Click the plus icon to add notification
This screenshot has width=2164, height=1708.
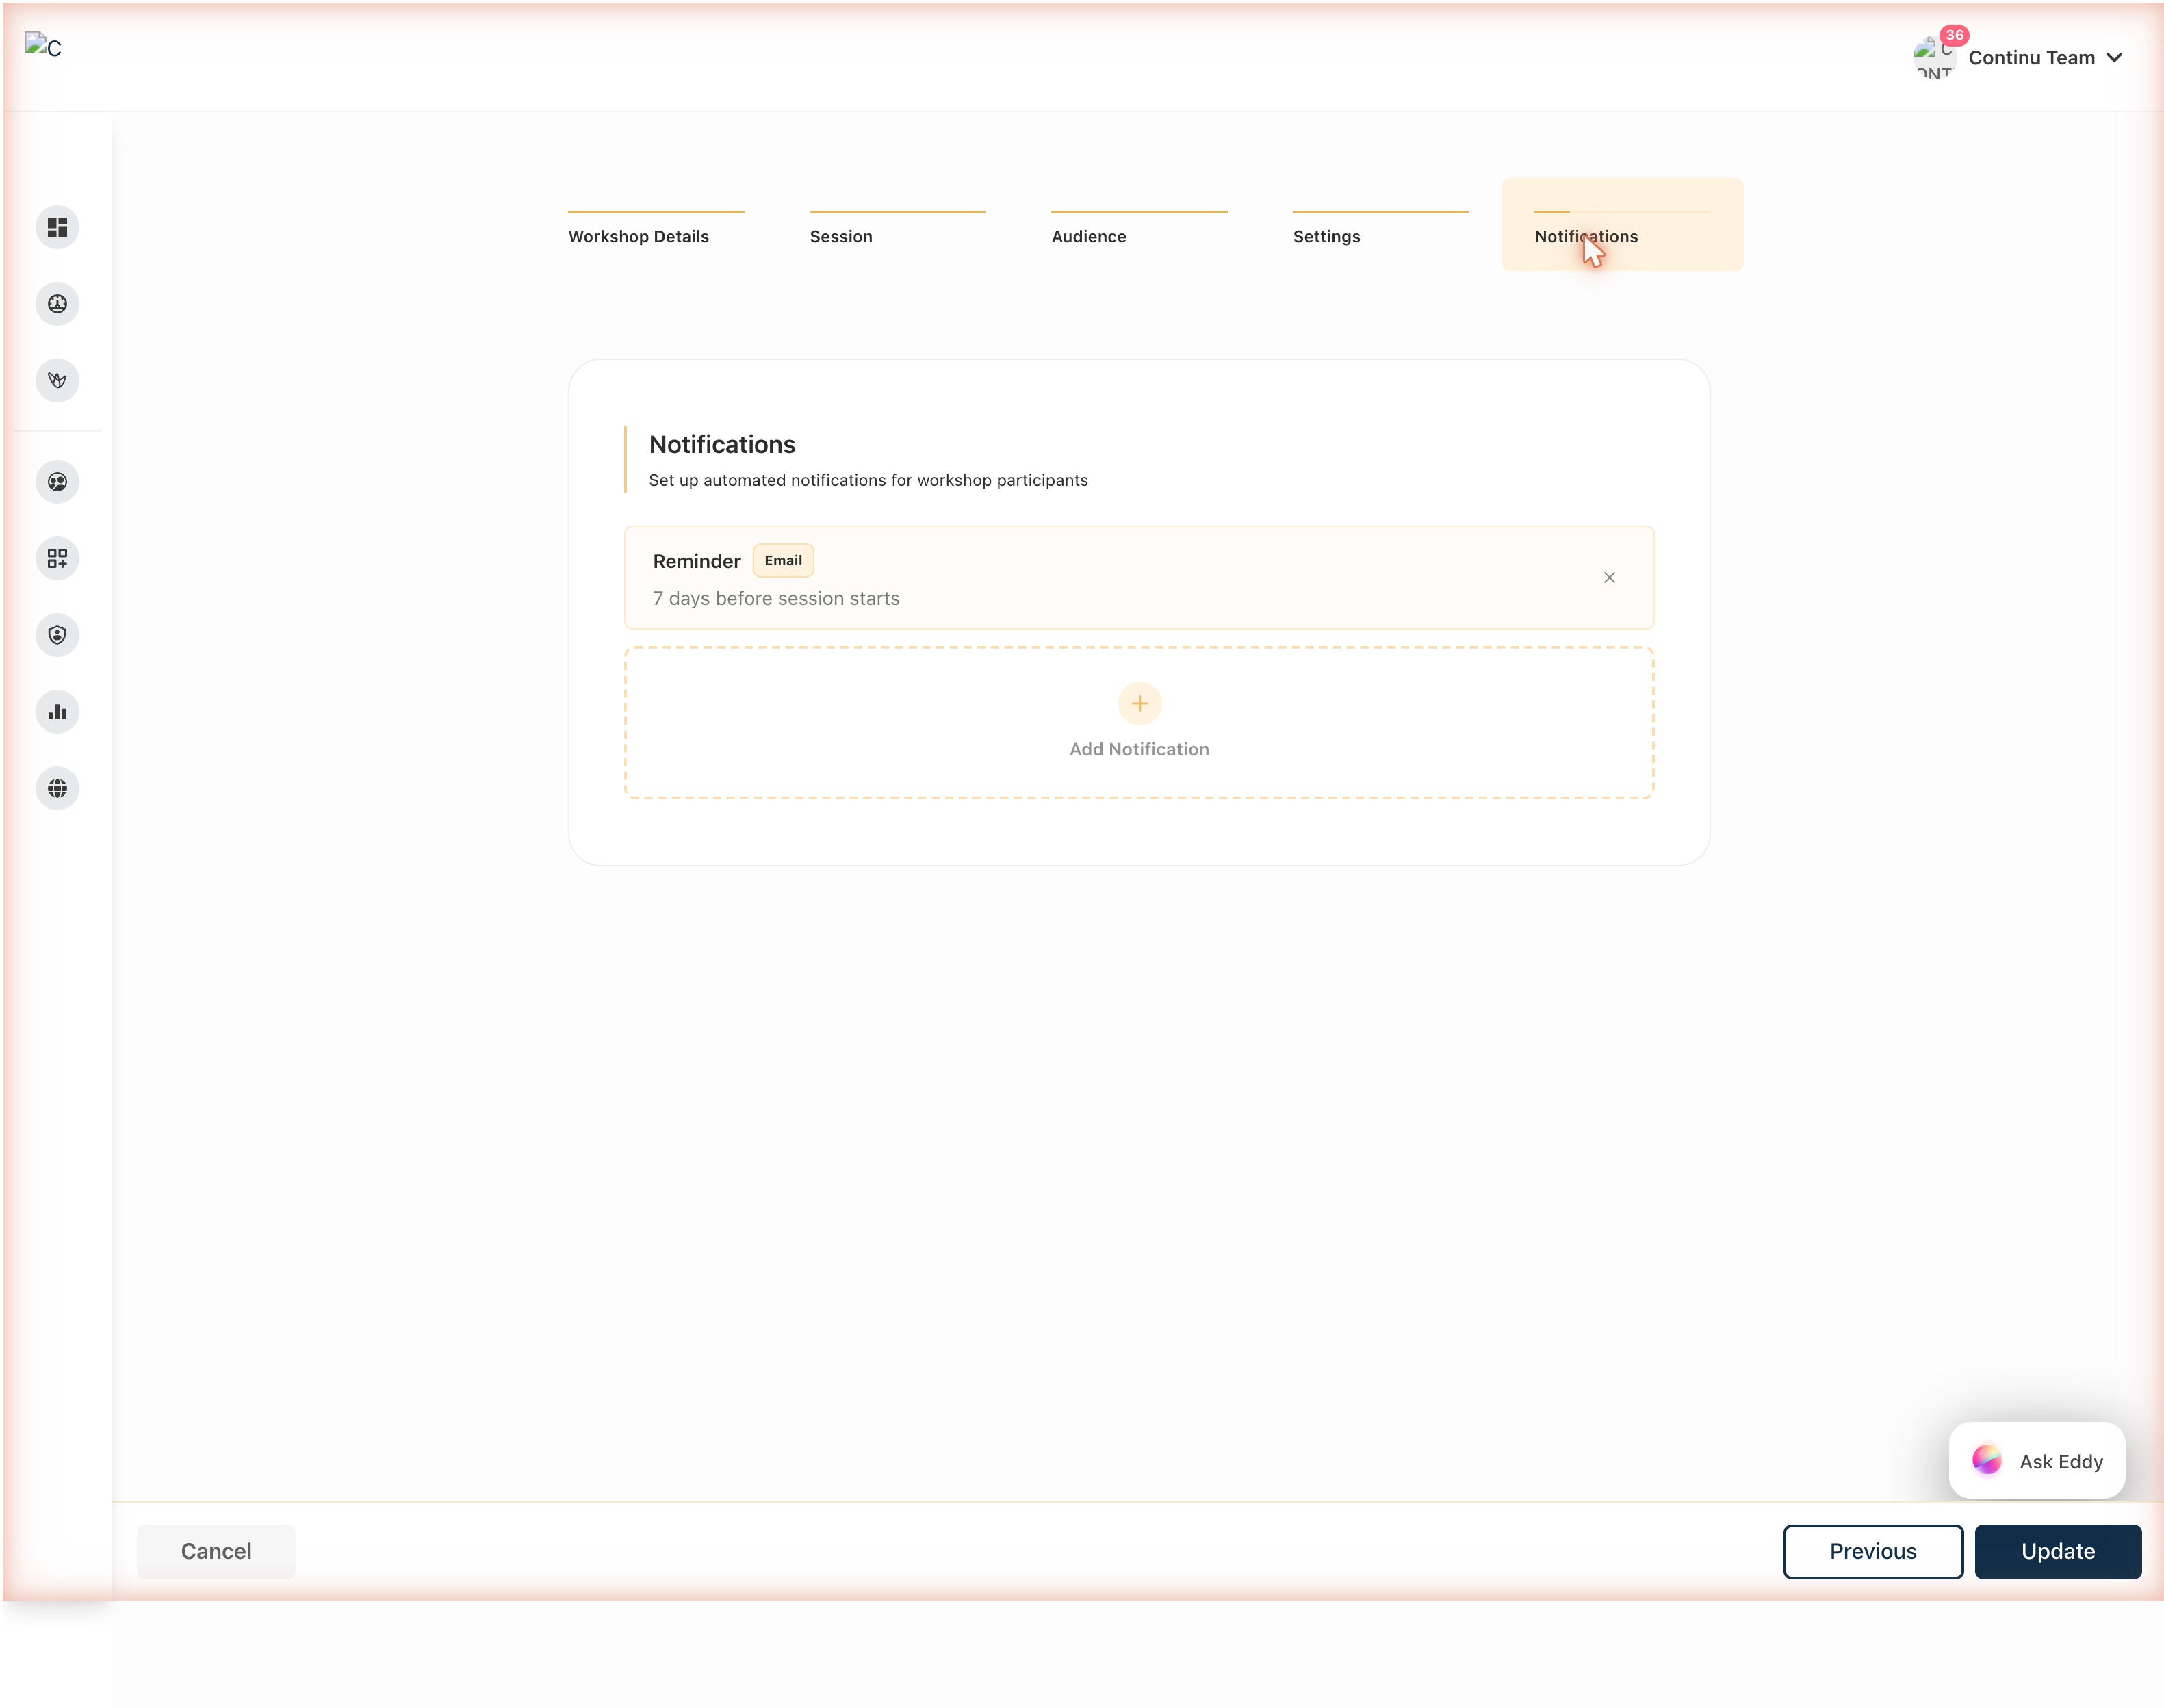point(1139,704)
